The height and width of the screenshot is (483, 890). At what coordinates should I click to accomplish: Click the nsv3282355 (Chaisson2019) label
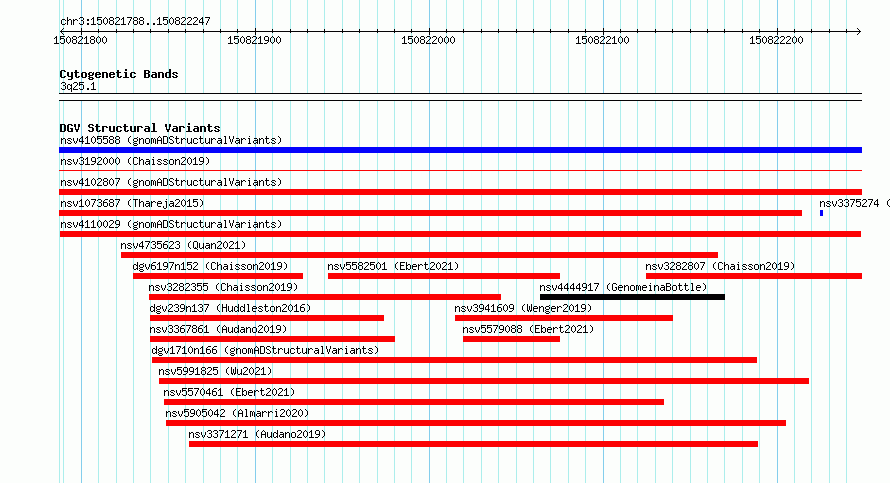click(223, 287)
